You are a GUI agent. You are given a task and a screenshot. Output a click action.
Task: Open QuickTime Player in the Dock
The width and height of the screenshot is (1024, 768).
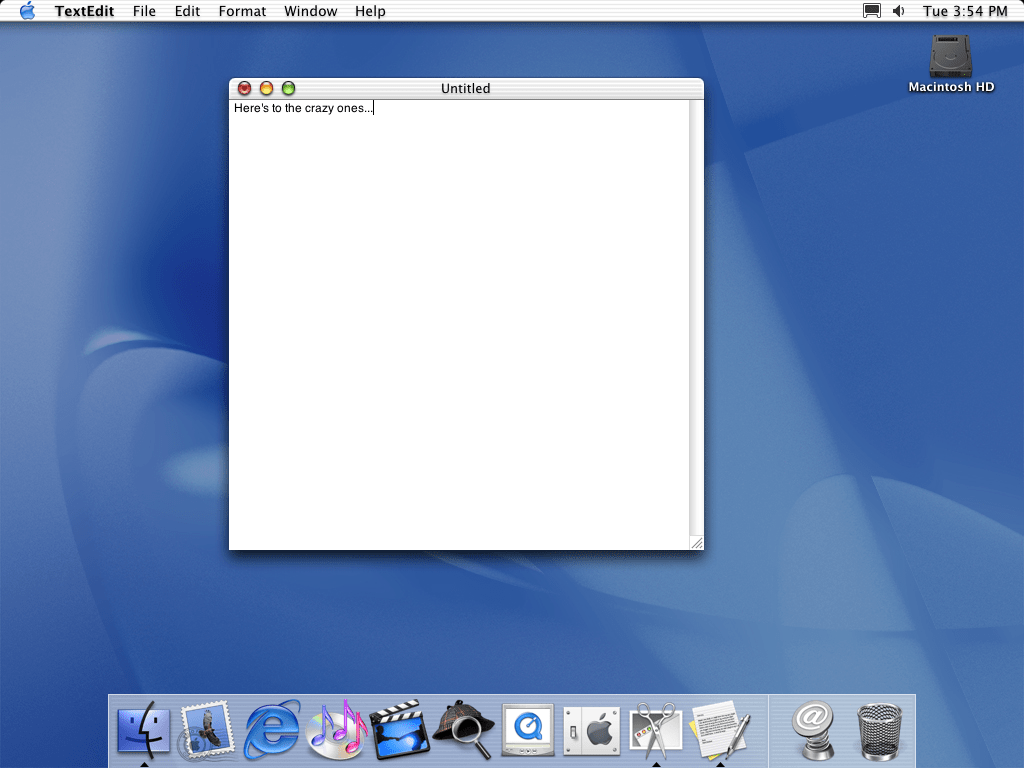pos(528,729)
